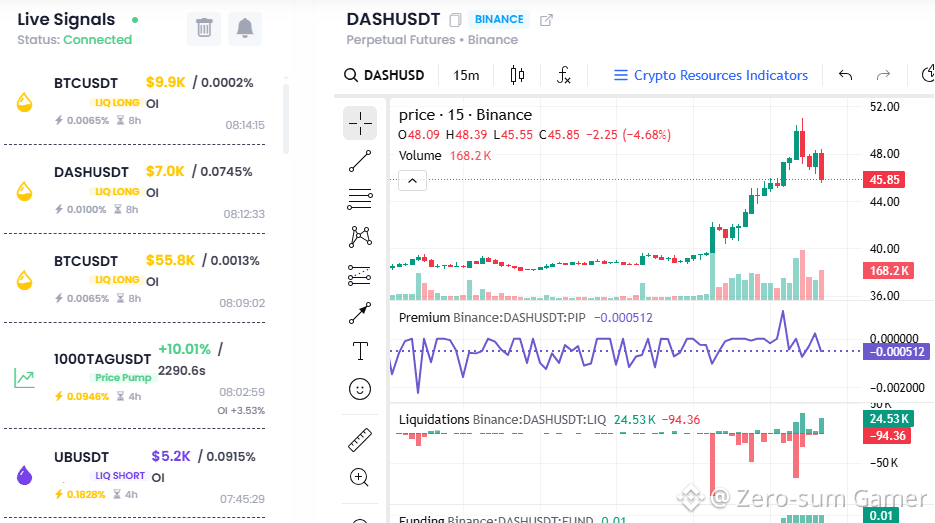Open the emoji icons tool
The width and height of the screenshot is (935, 523).
[x=360, y=389]
